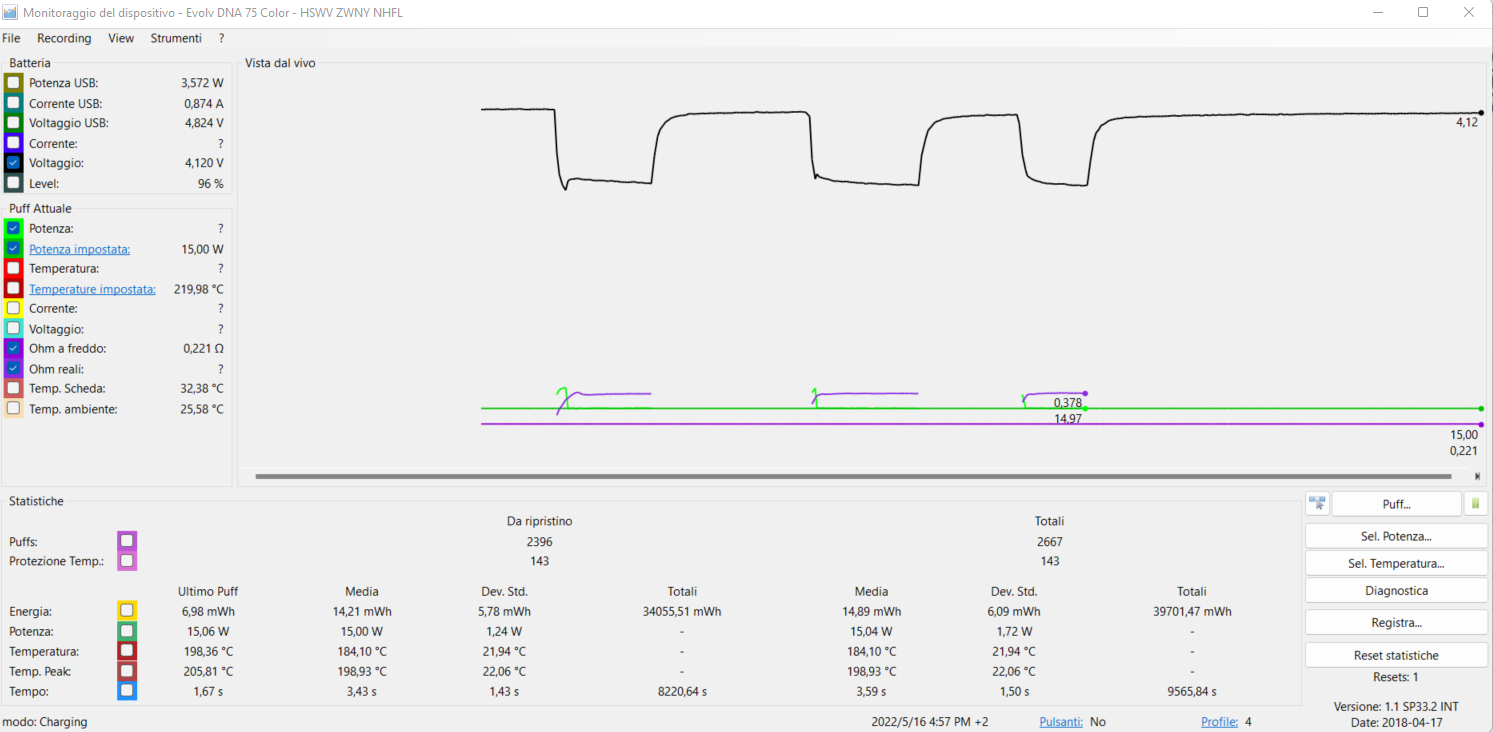
Task: Enable the Potenza USB checkbox
Action: pos(13,83)
